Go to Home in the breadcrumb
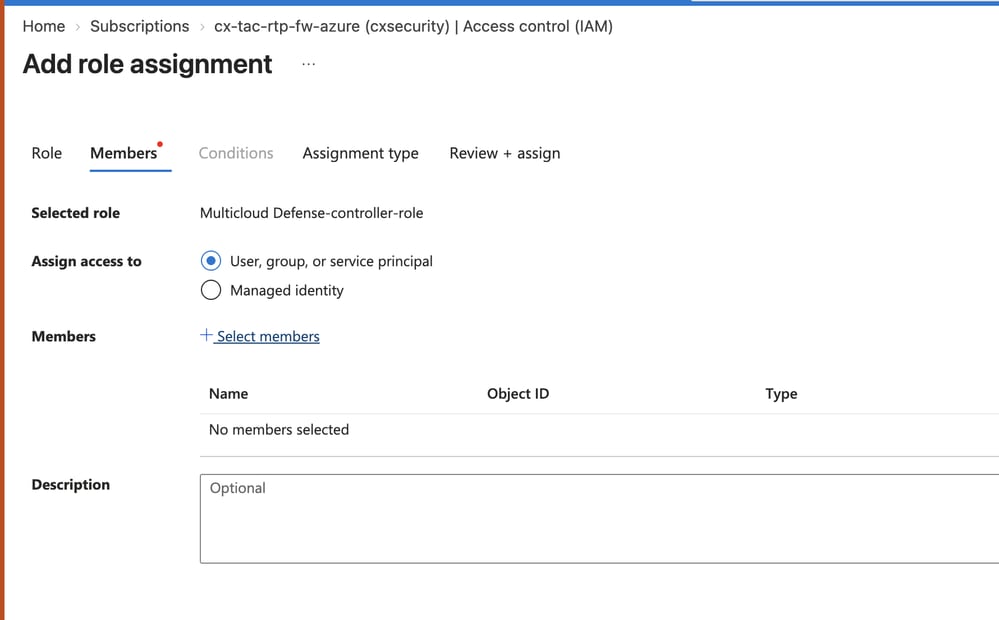 tap(44, 26)
